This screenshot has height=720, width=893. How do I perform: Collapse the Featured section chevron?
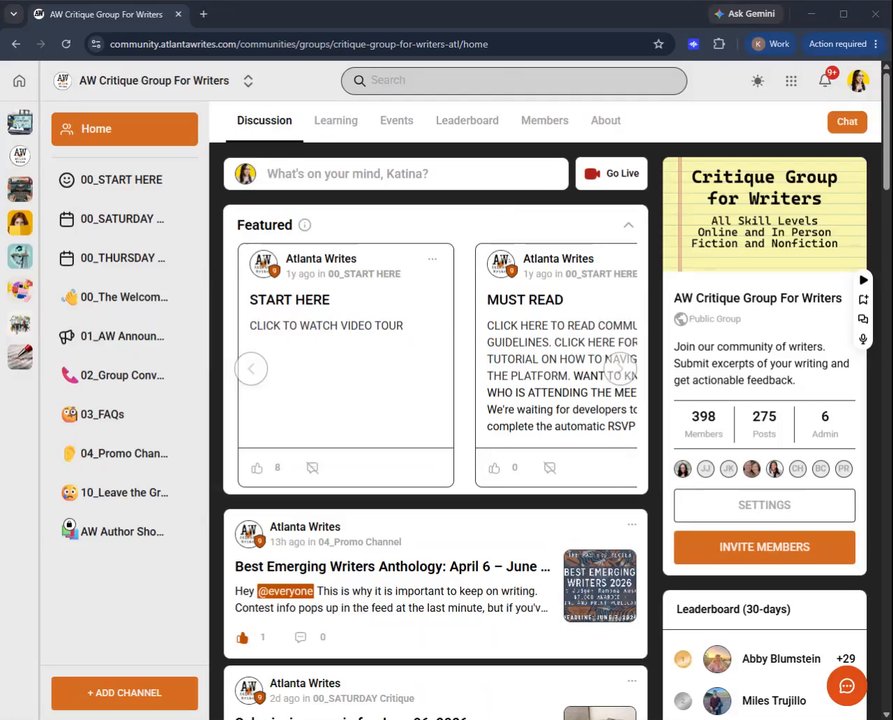click(x=628, y=226)
